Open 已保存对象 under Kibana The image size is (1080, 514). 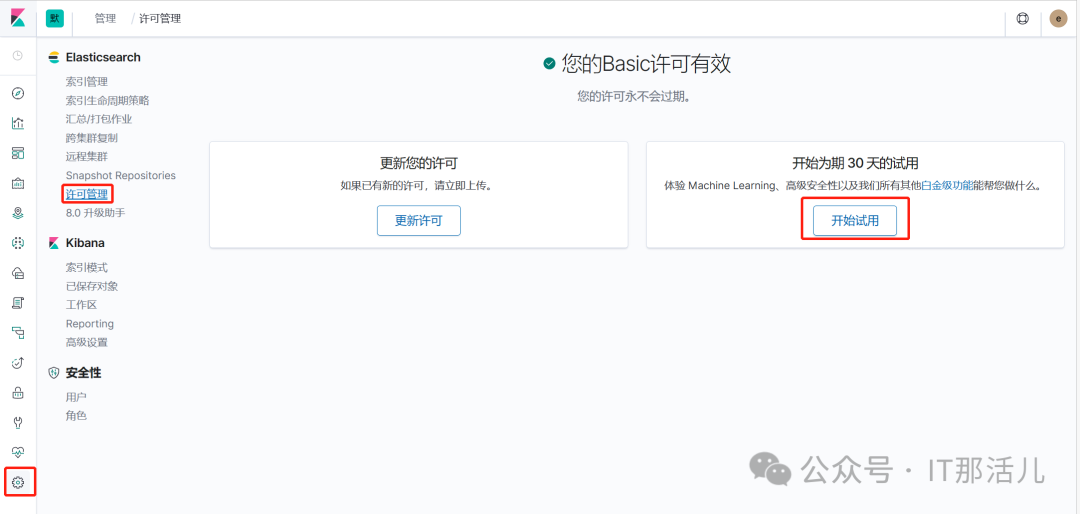click(92, 286)
